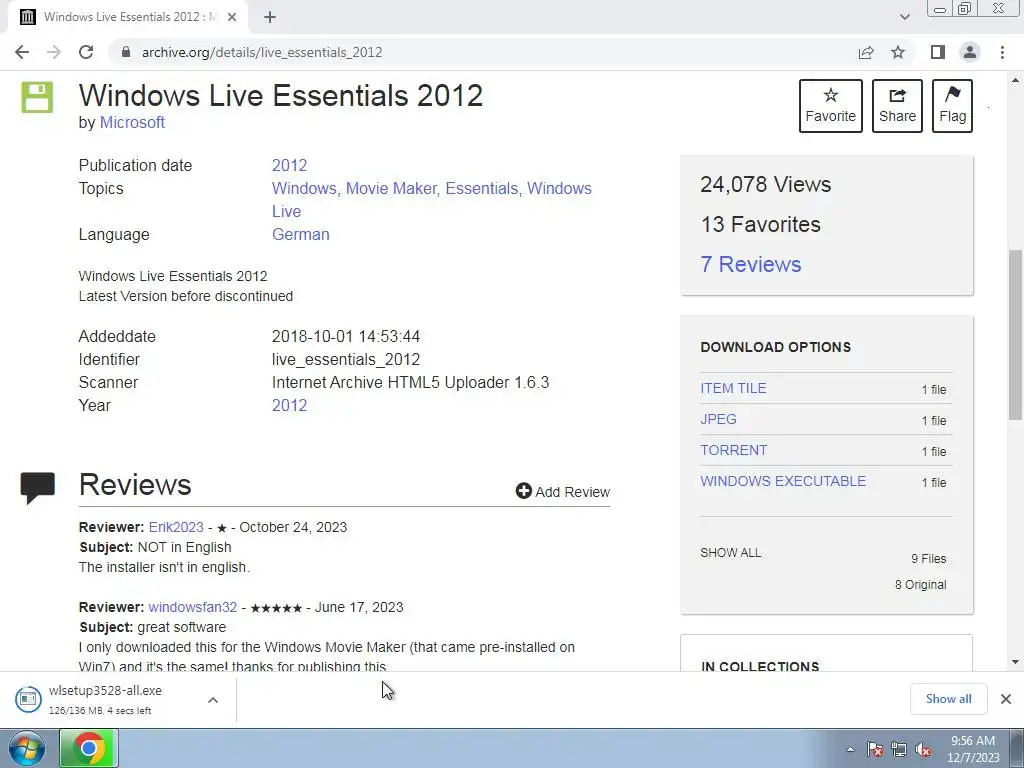1024x768 pixels.
Task: Click the taskbar clock showing 9:56 AM
Action: (x=972, y=749)
